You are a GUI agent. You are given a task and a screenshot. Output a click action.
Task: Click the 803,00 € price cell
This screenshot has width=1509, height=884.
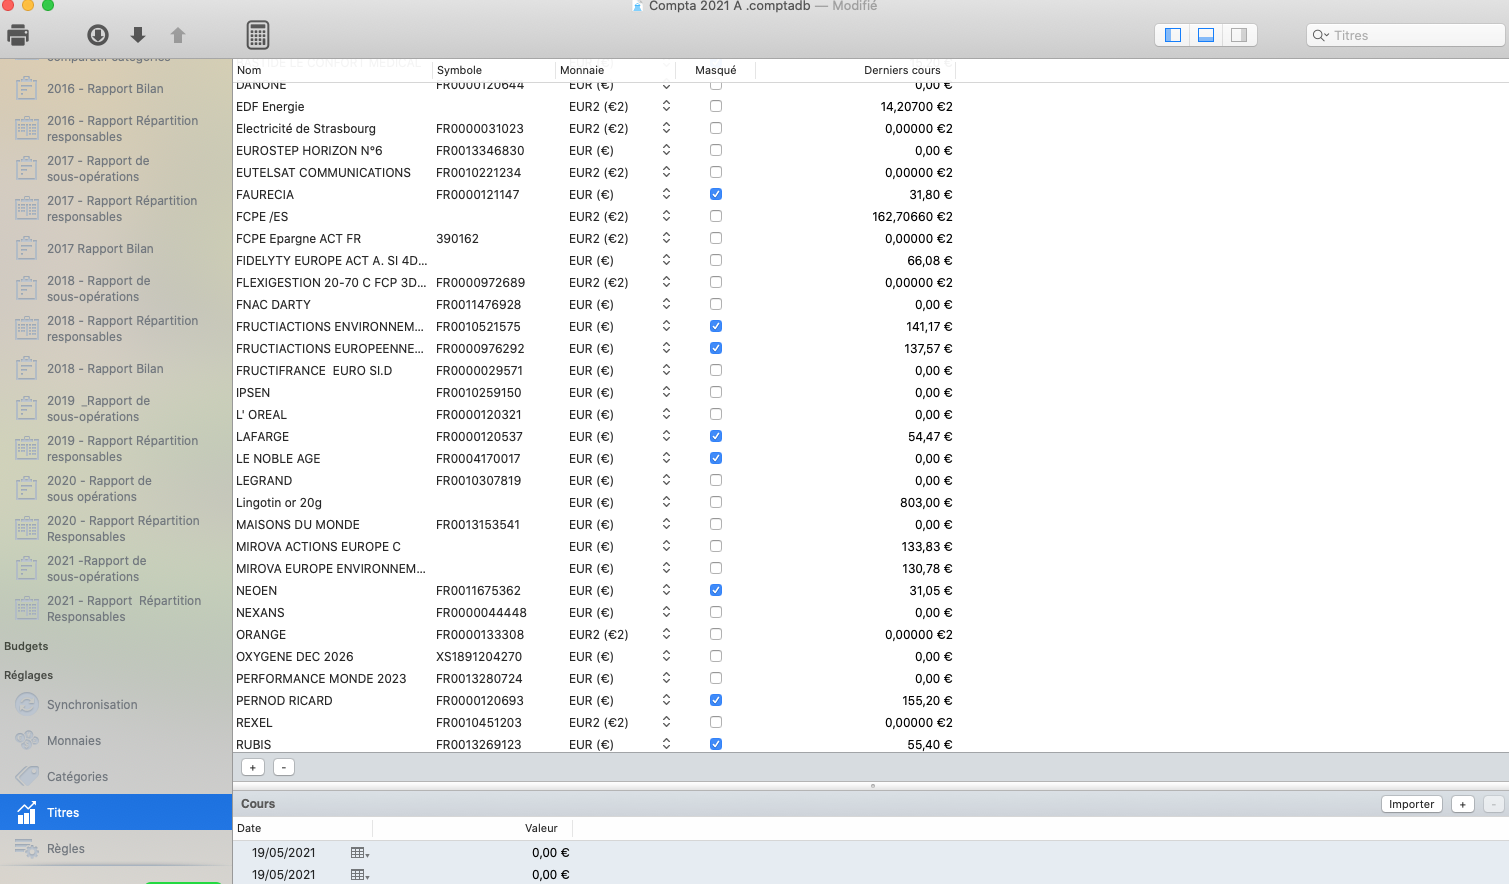[x=926, y=502]
